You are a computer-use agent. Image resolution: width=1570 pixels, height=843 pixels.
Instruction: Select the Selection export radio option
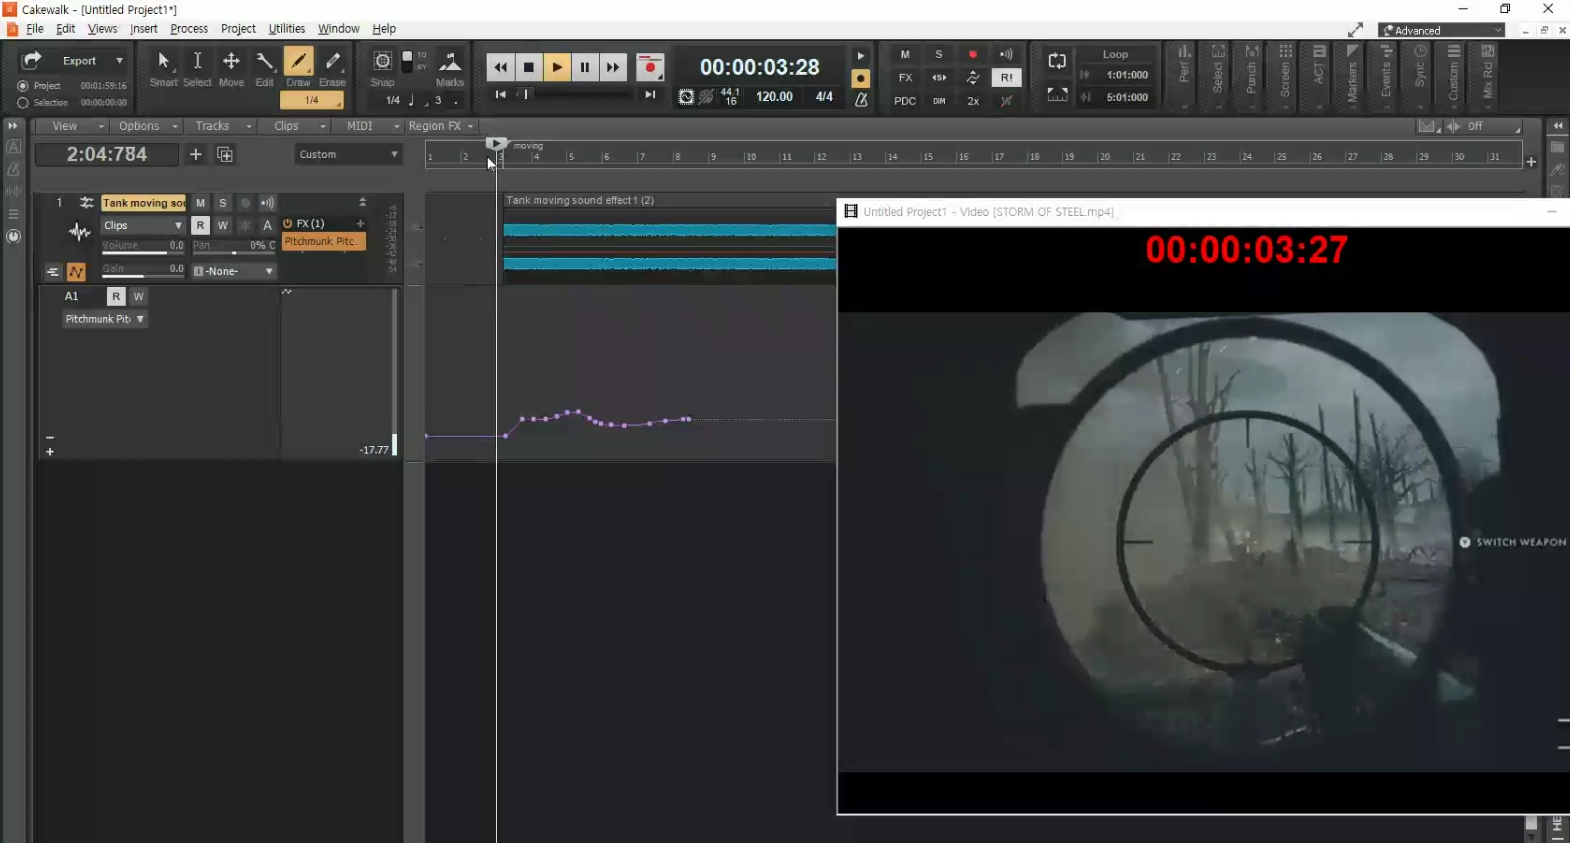click(23, 103)
